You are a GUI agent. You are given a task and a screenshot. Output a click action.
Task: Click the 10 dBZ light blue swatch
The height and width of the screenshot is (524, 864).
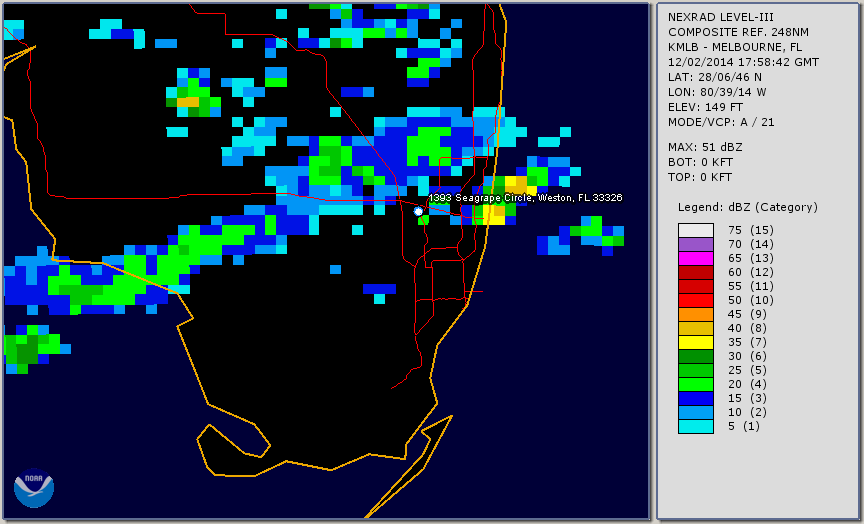point(695,413)
